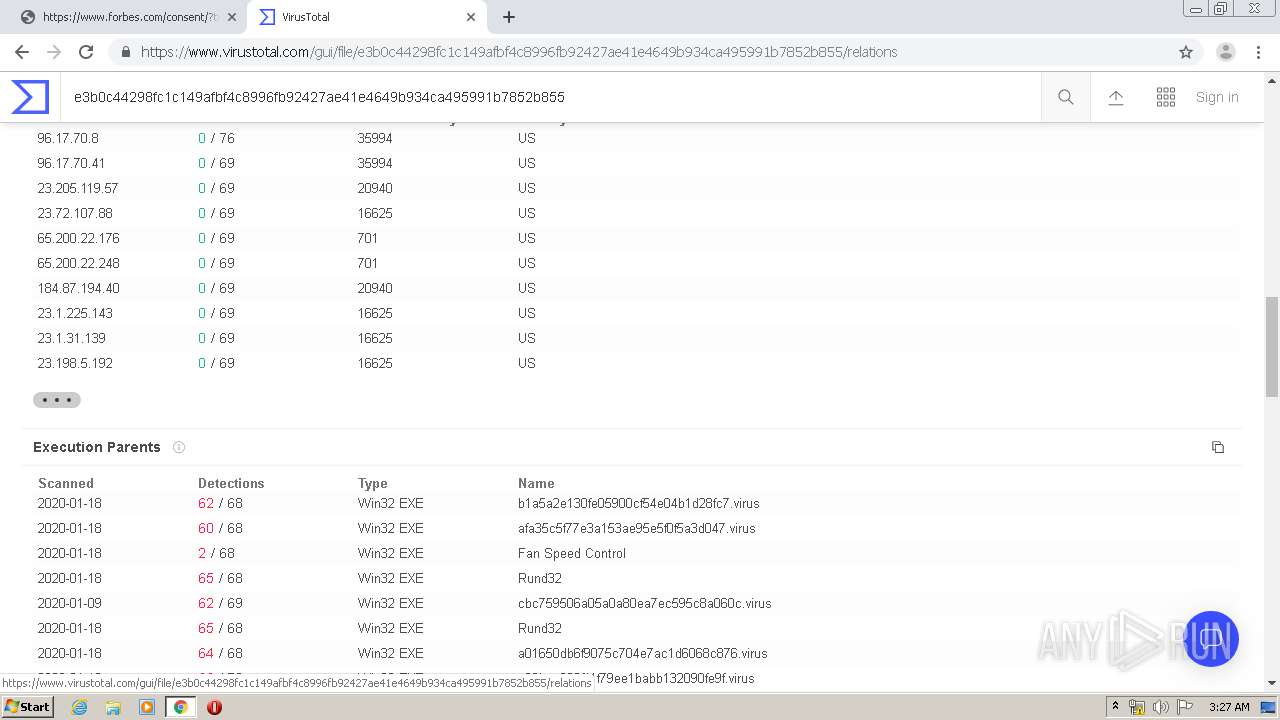
Task: Go forward to the next page
Action: [54, 52]
